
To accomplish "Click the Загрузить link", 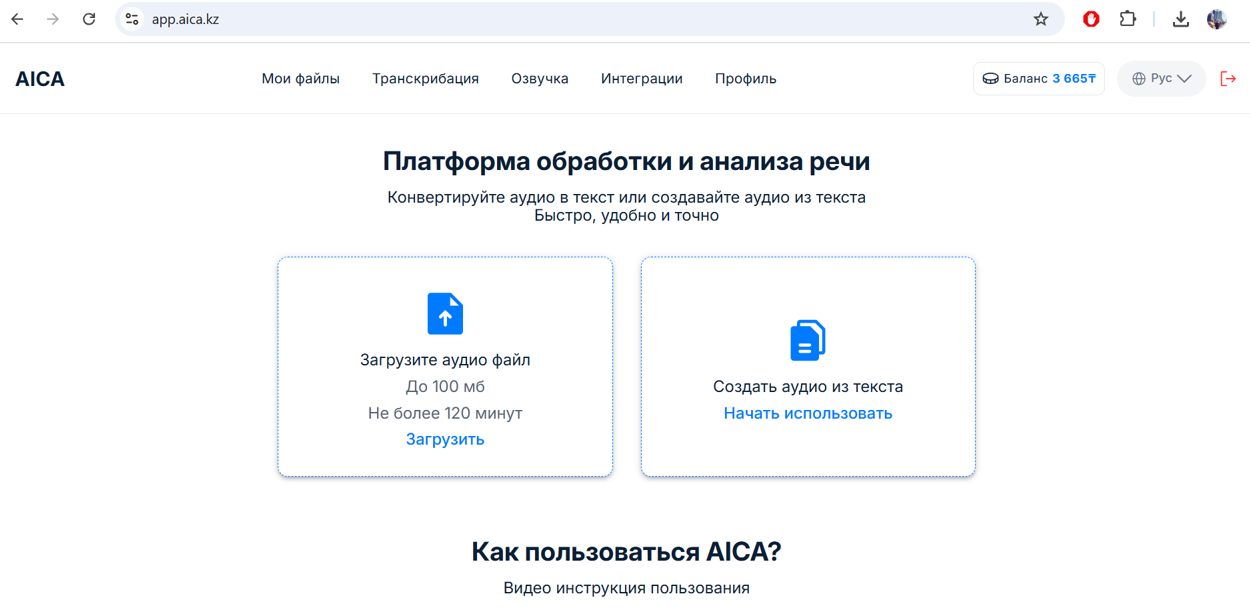I will coord(445,439).
